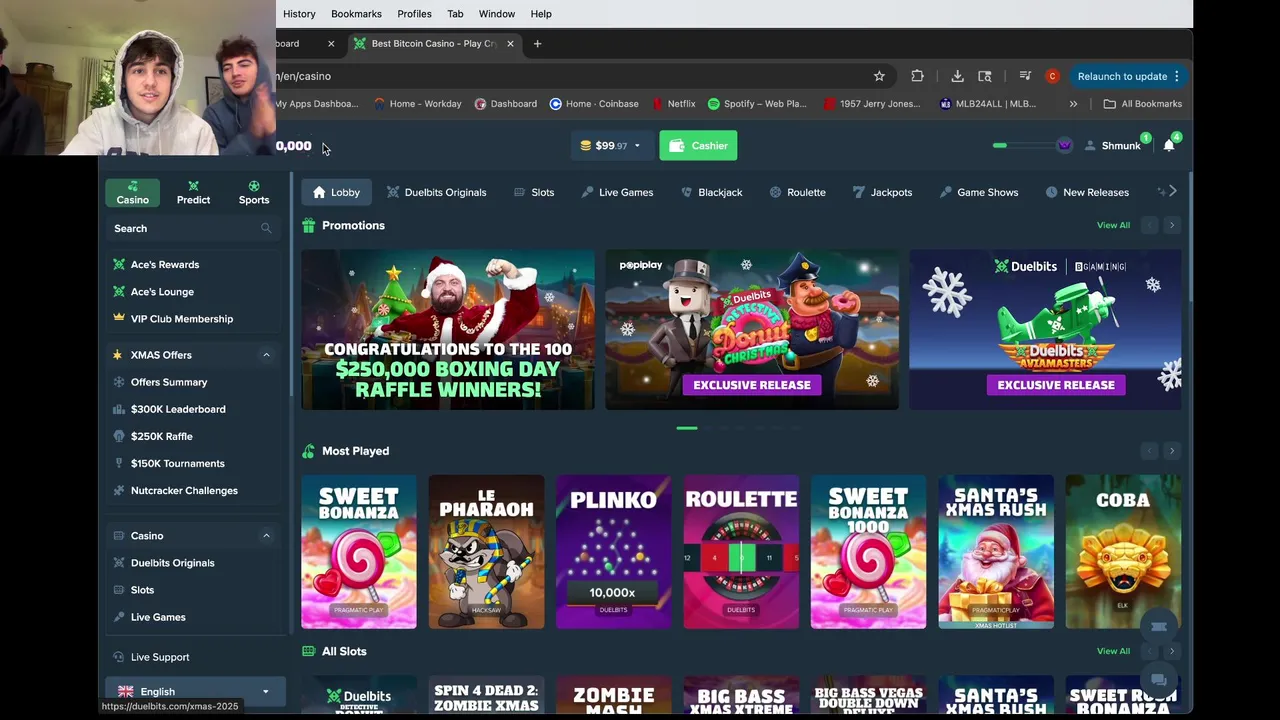The height and width of the screenshot is (720, 1280).
Task: Move Most Played carousel left arrow
Action: 1150,451
